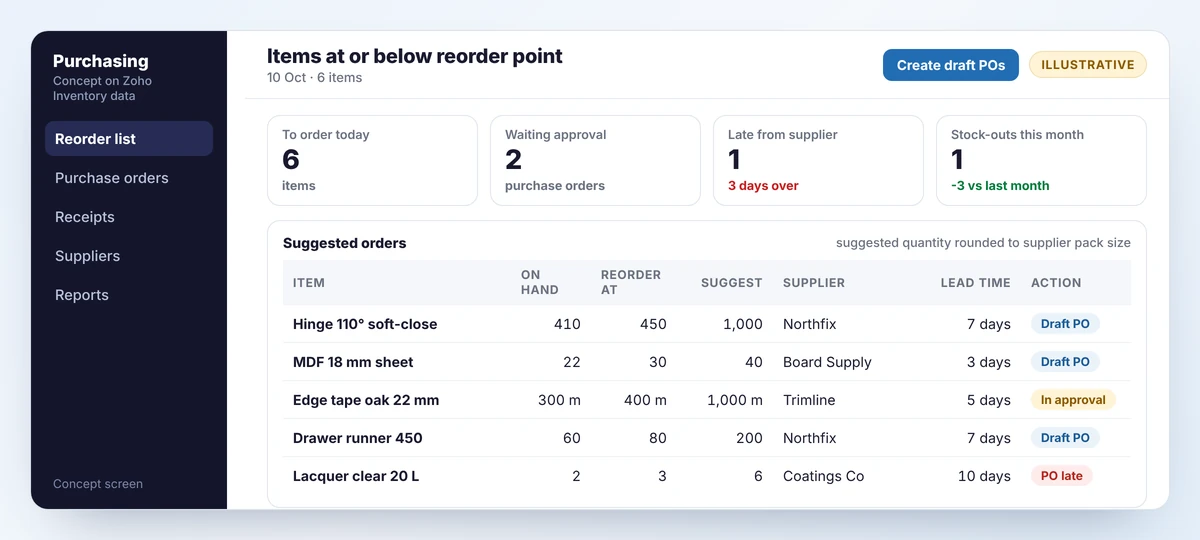Click the ACTION column header
Image resolution: width=1200 pixels, height=540 pixels.
click(x=1056, y=283)
